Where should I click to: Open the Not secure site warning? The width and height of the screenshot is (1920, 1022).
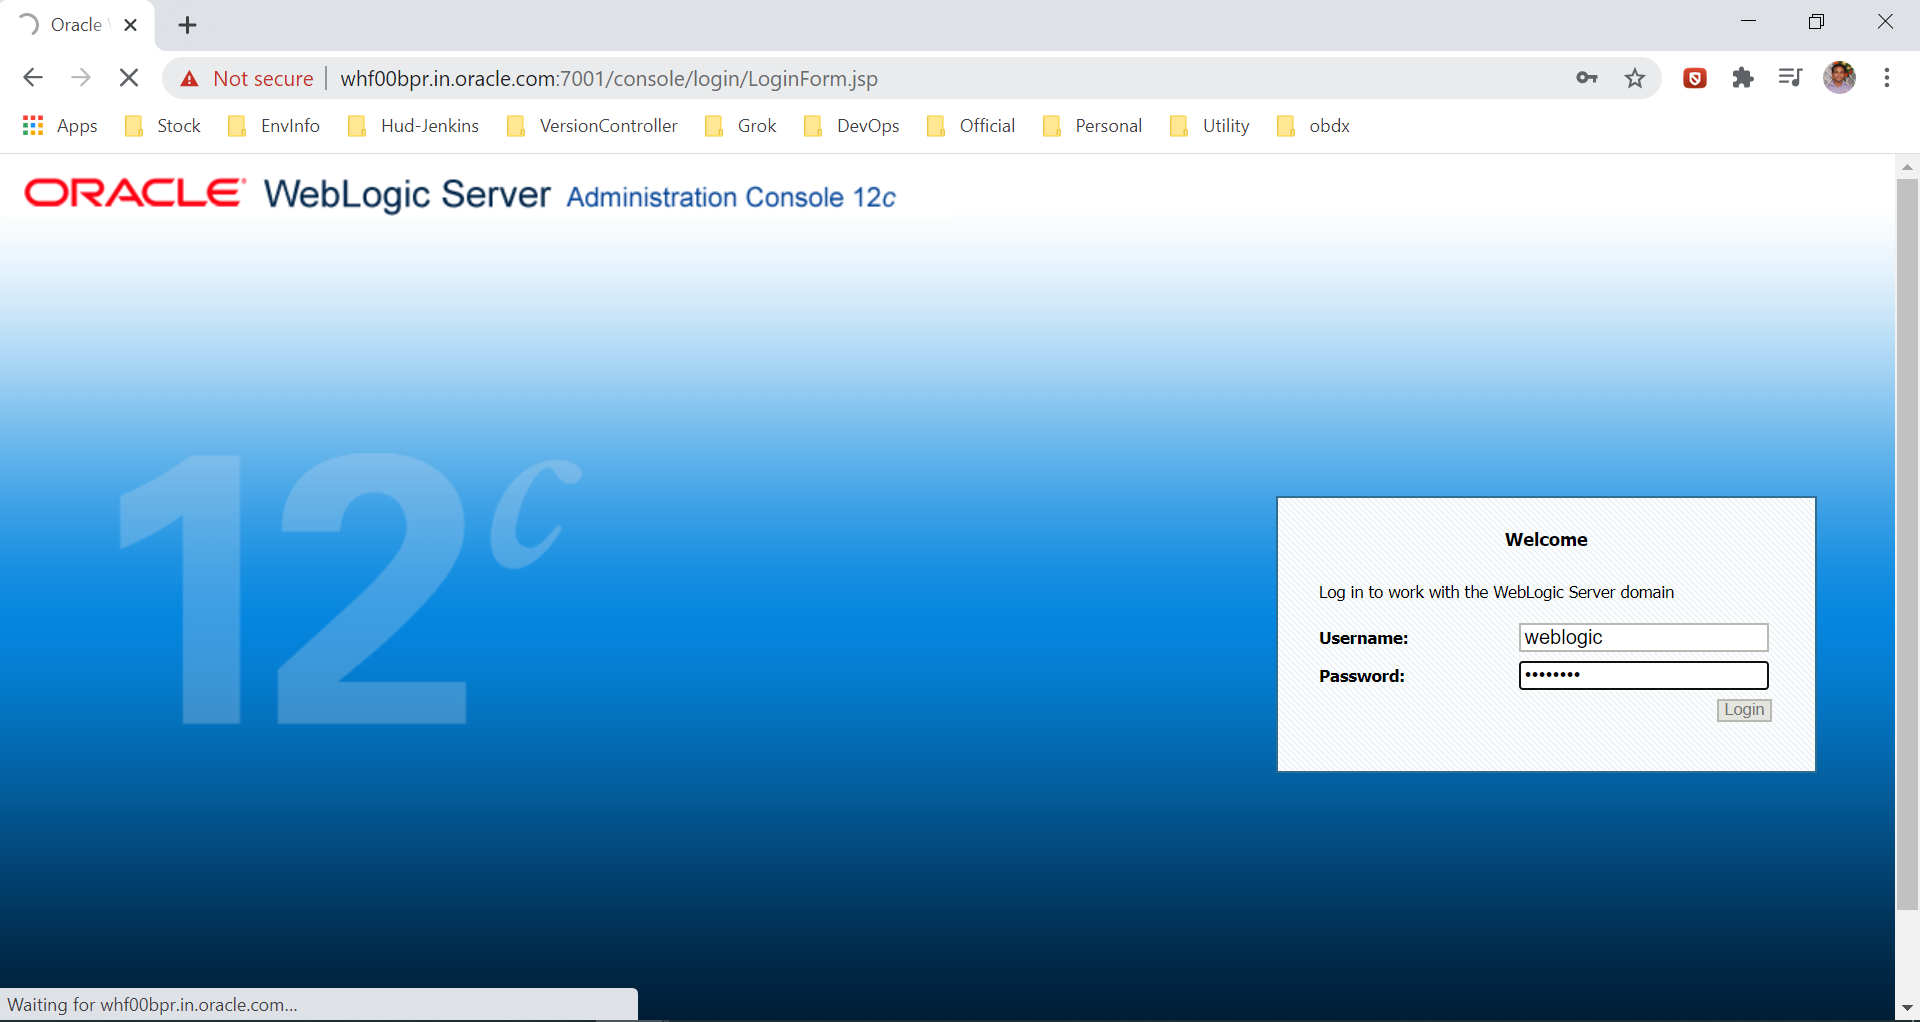[247, 78]
